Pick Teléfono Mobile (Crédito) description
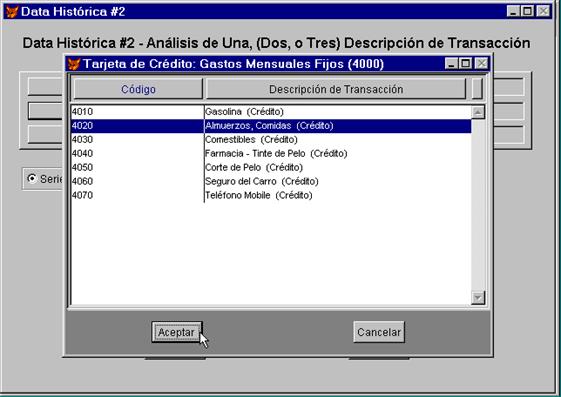The width and height of the screenshot is (561, 397). 338,195
